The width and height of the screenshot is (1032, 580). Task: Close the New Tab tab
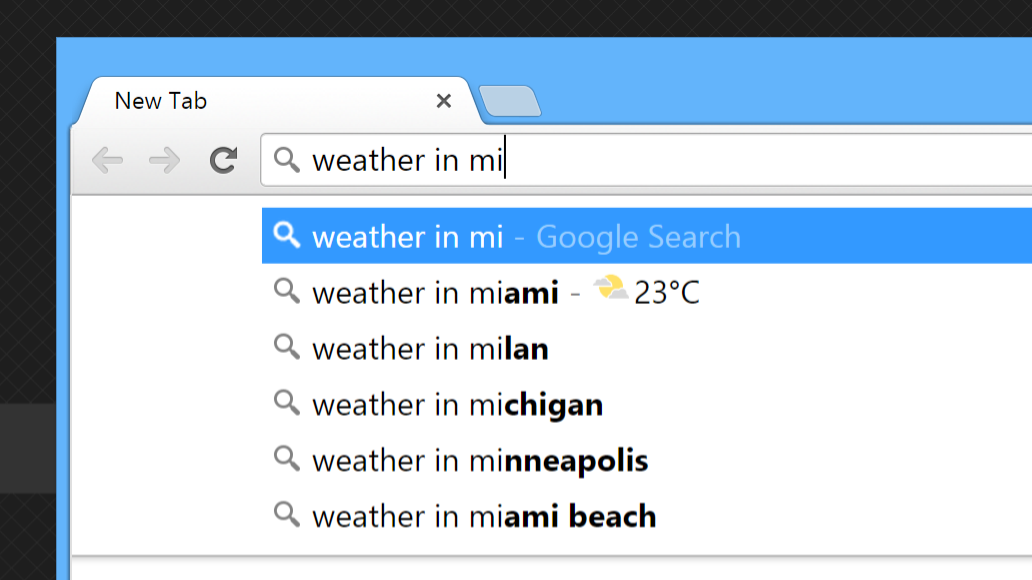pos(444,101)
